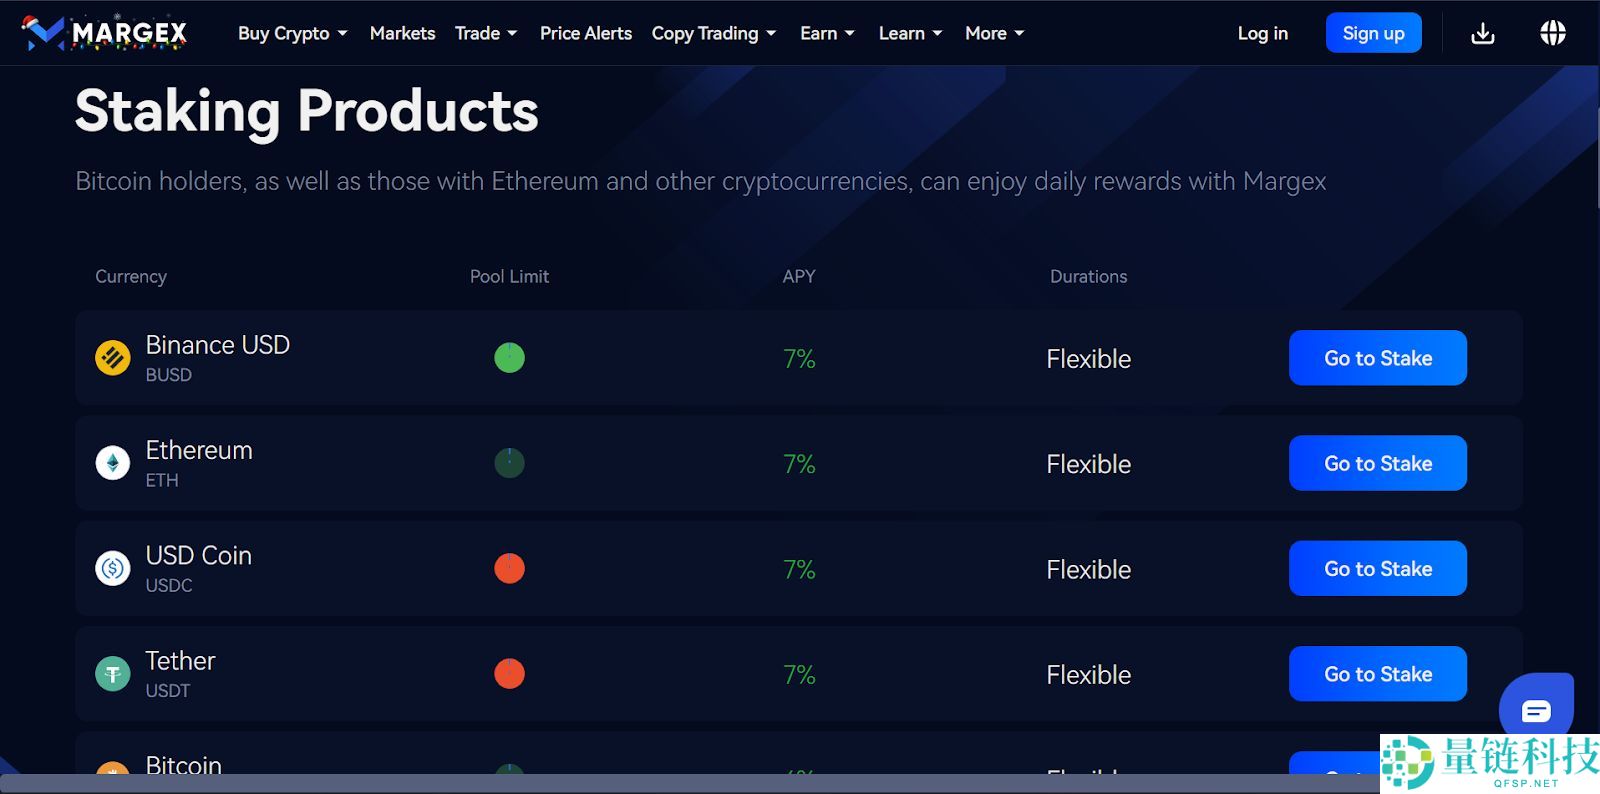Click the Tether coin icon

coord(113,674)
